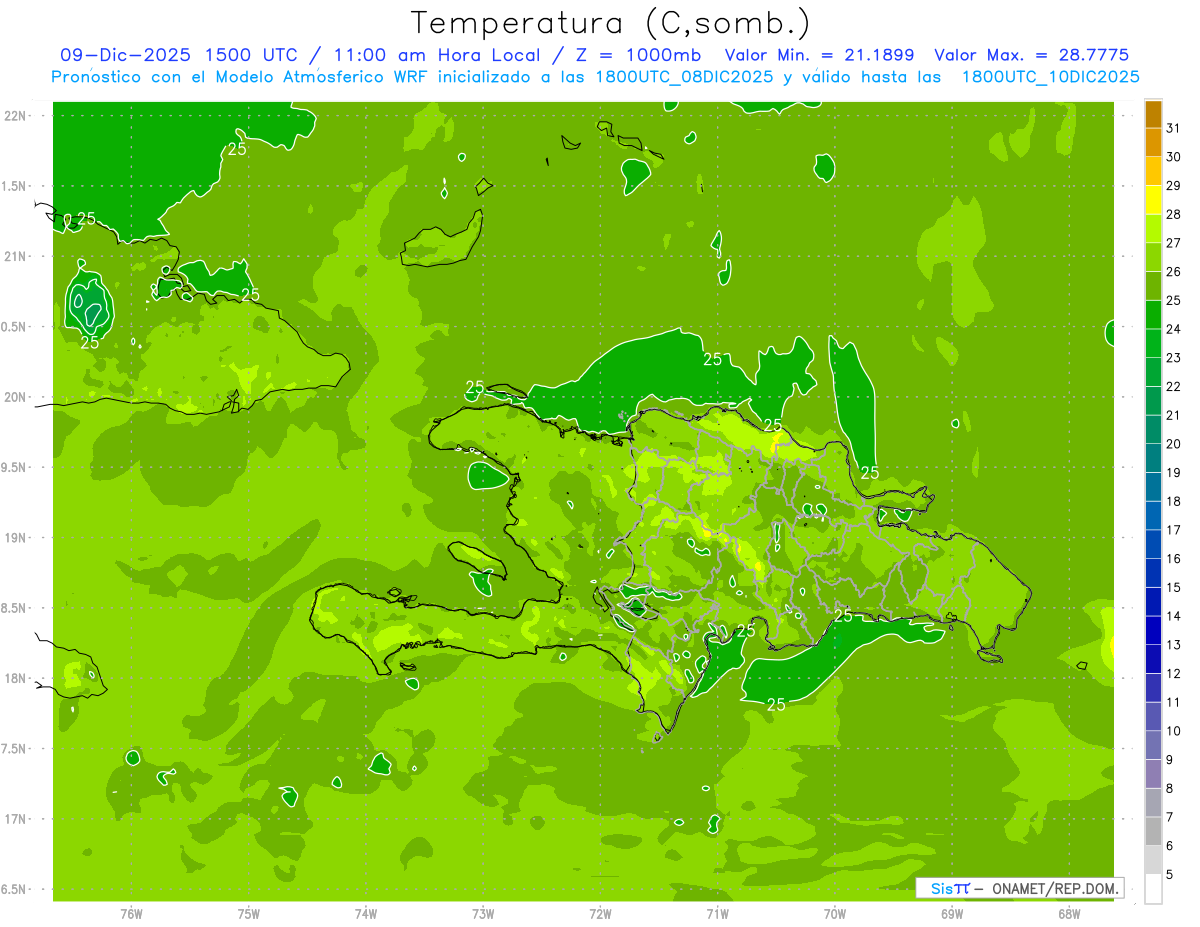Click the '76W' longitude axis label
Viewport: 1200px width, 927px height.
pos(131,914)
